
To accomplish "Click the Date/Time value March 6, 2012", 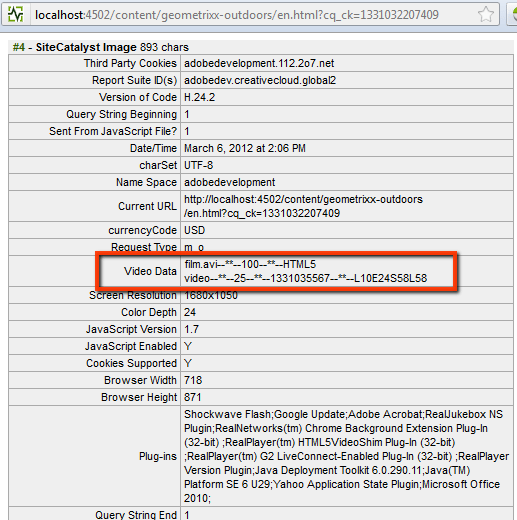I will coord(245,148).
